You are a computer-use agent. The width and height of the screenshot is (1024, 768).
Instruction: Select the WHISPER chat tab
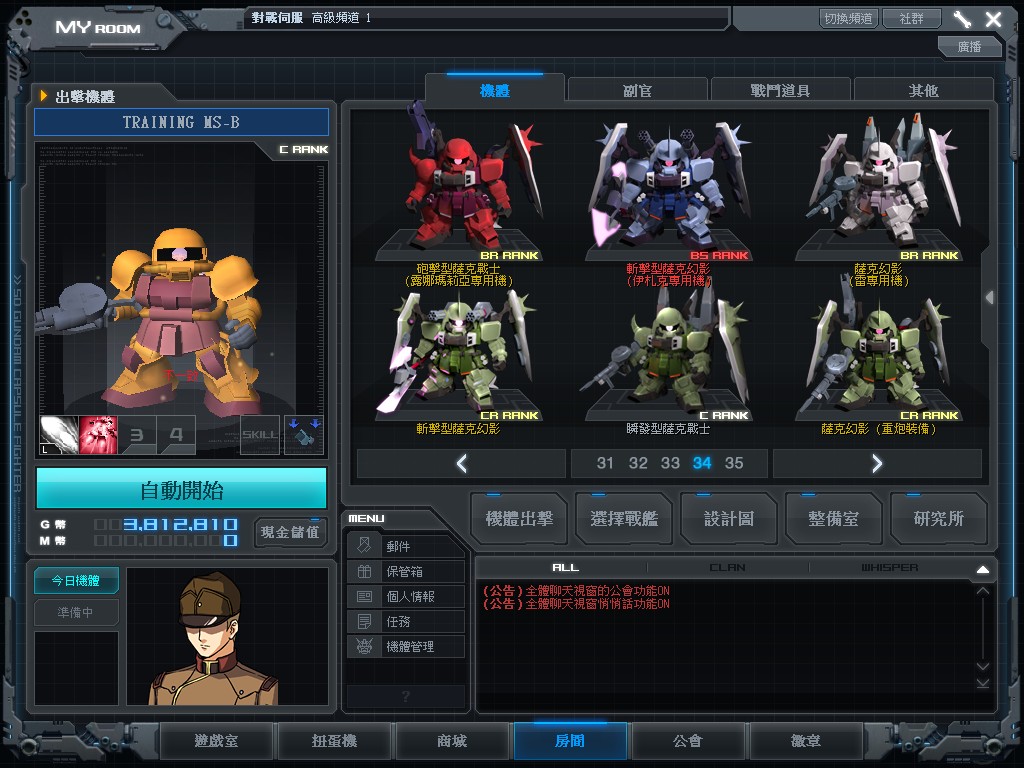(889, 568)
